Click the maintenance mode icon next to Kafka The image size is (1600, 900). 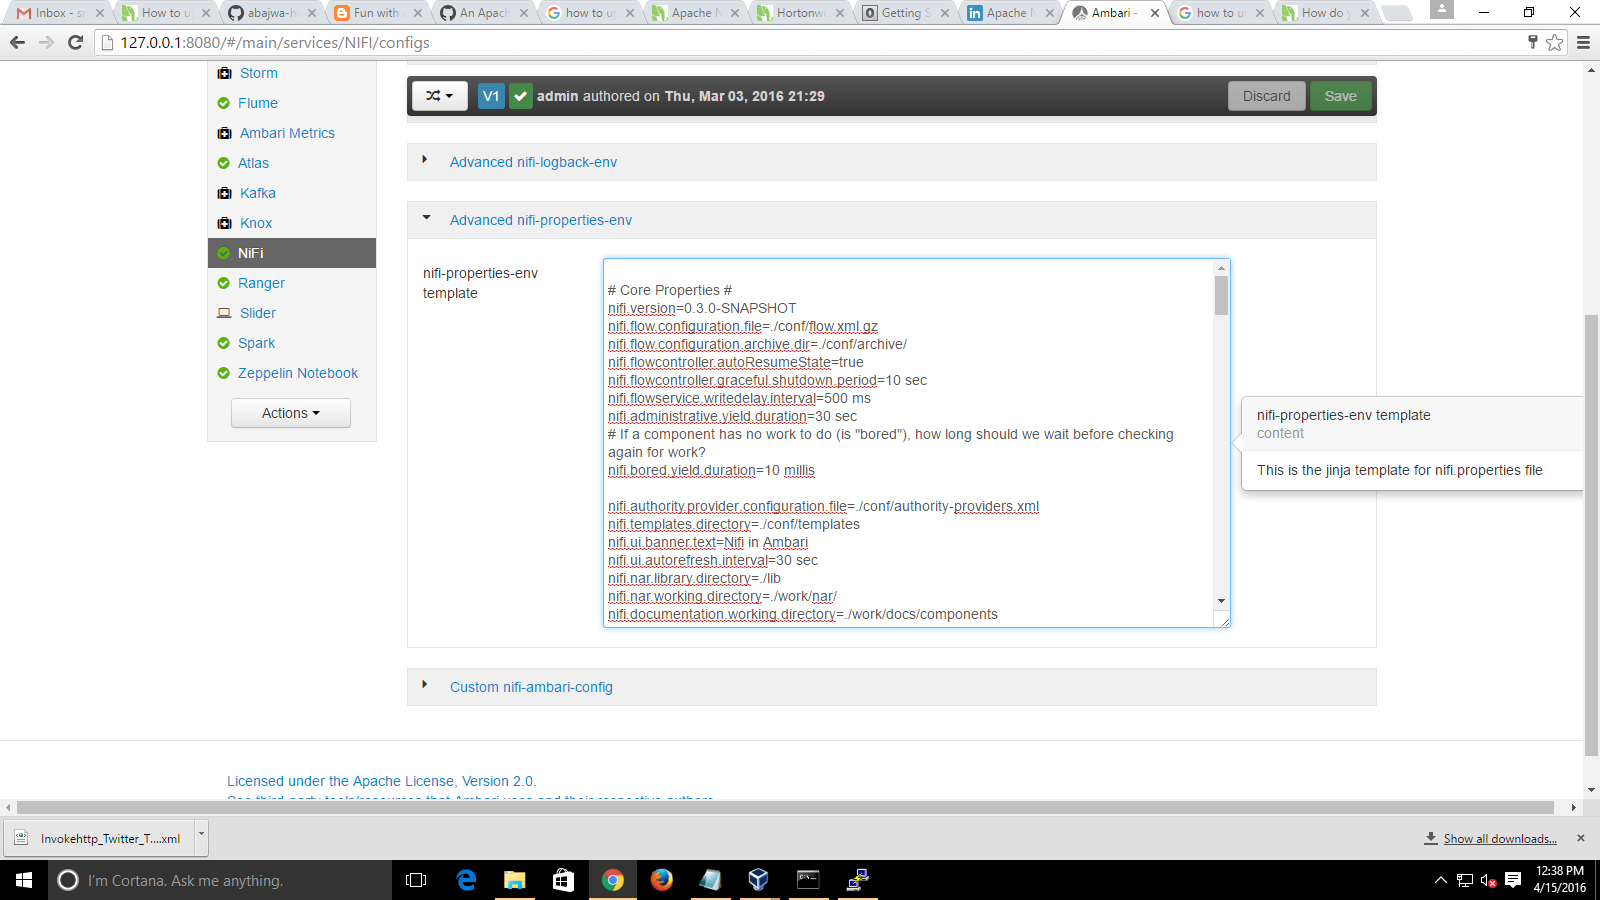(224, 192)
